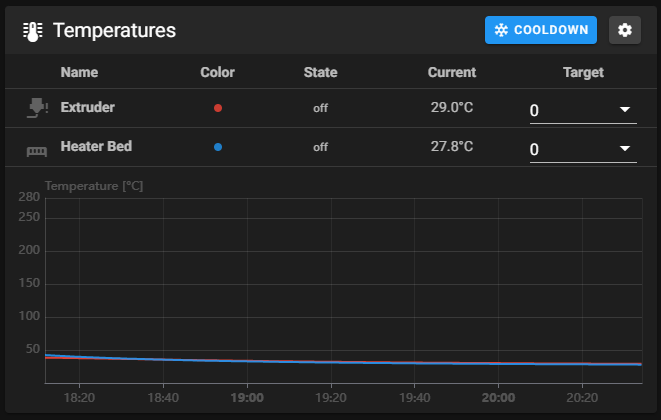Image resolution: width=661 pixels, height=420 pixels.
Task: Click the Heater Bed target temperature field
Action: point(570,150)
